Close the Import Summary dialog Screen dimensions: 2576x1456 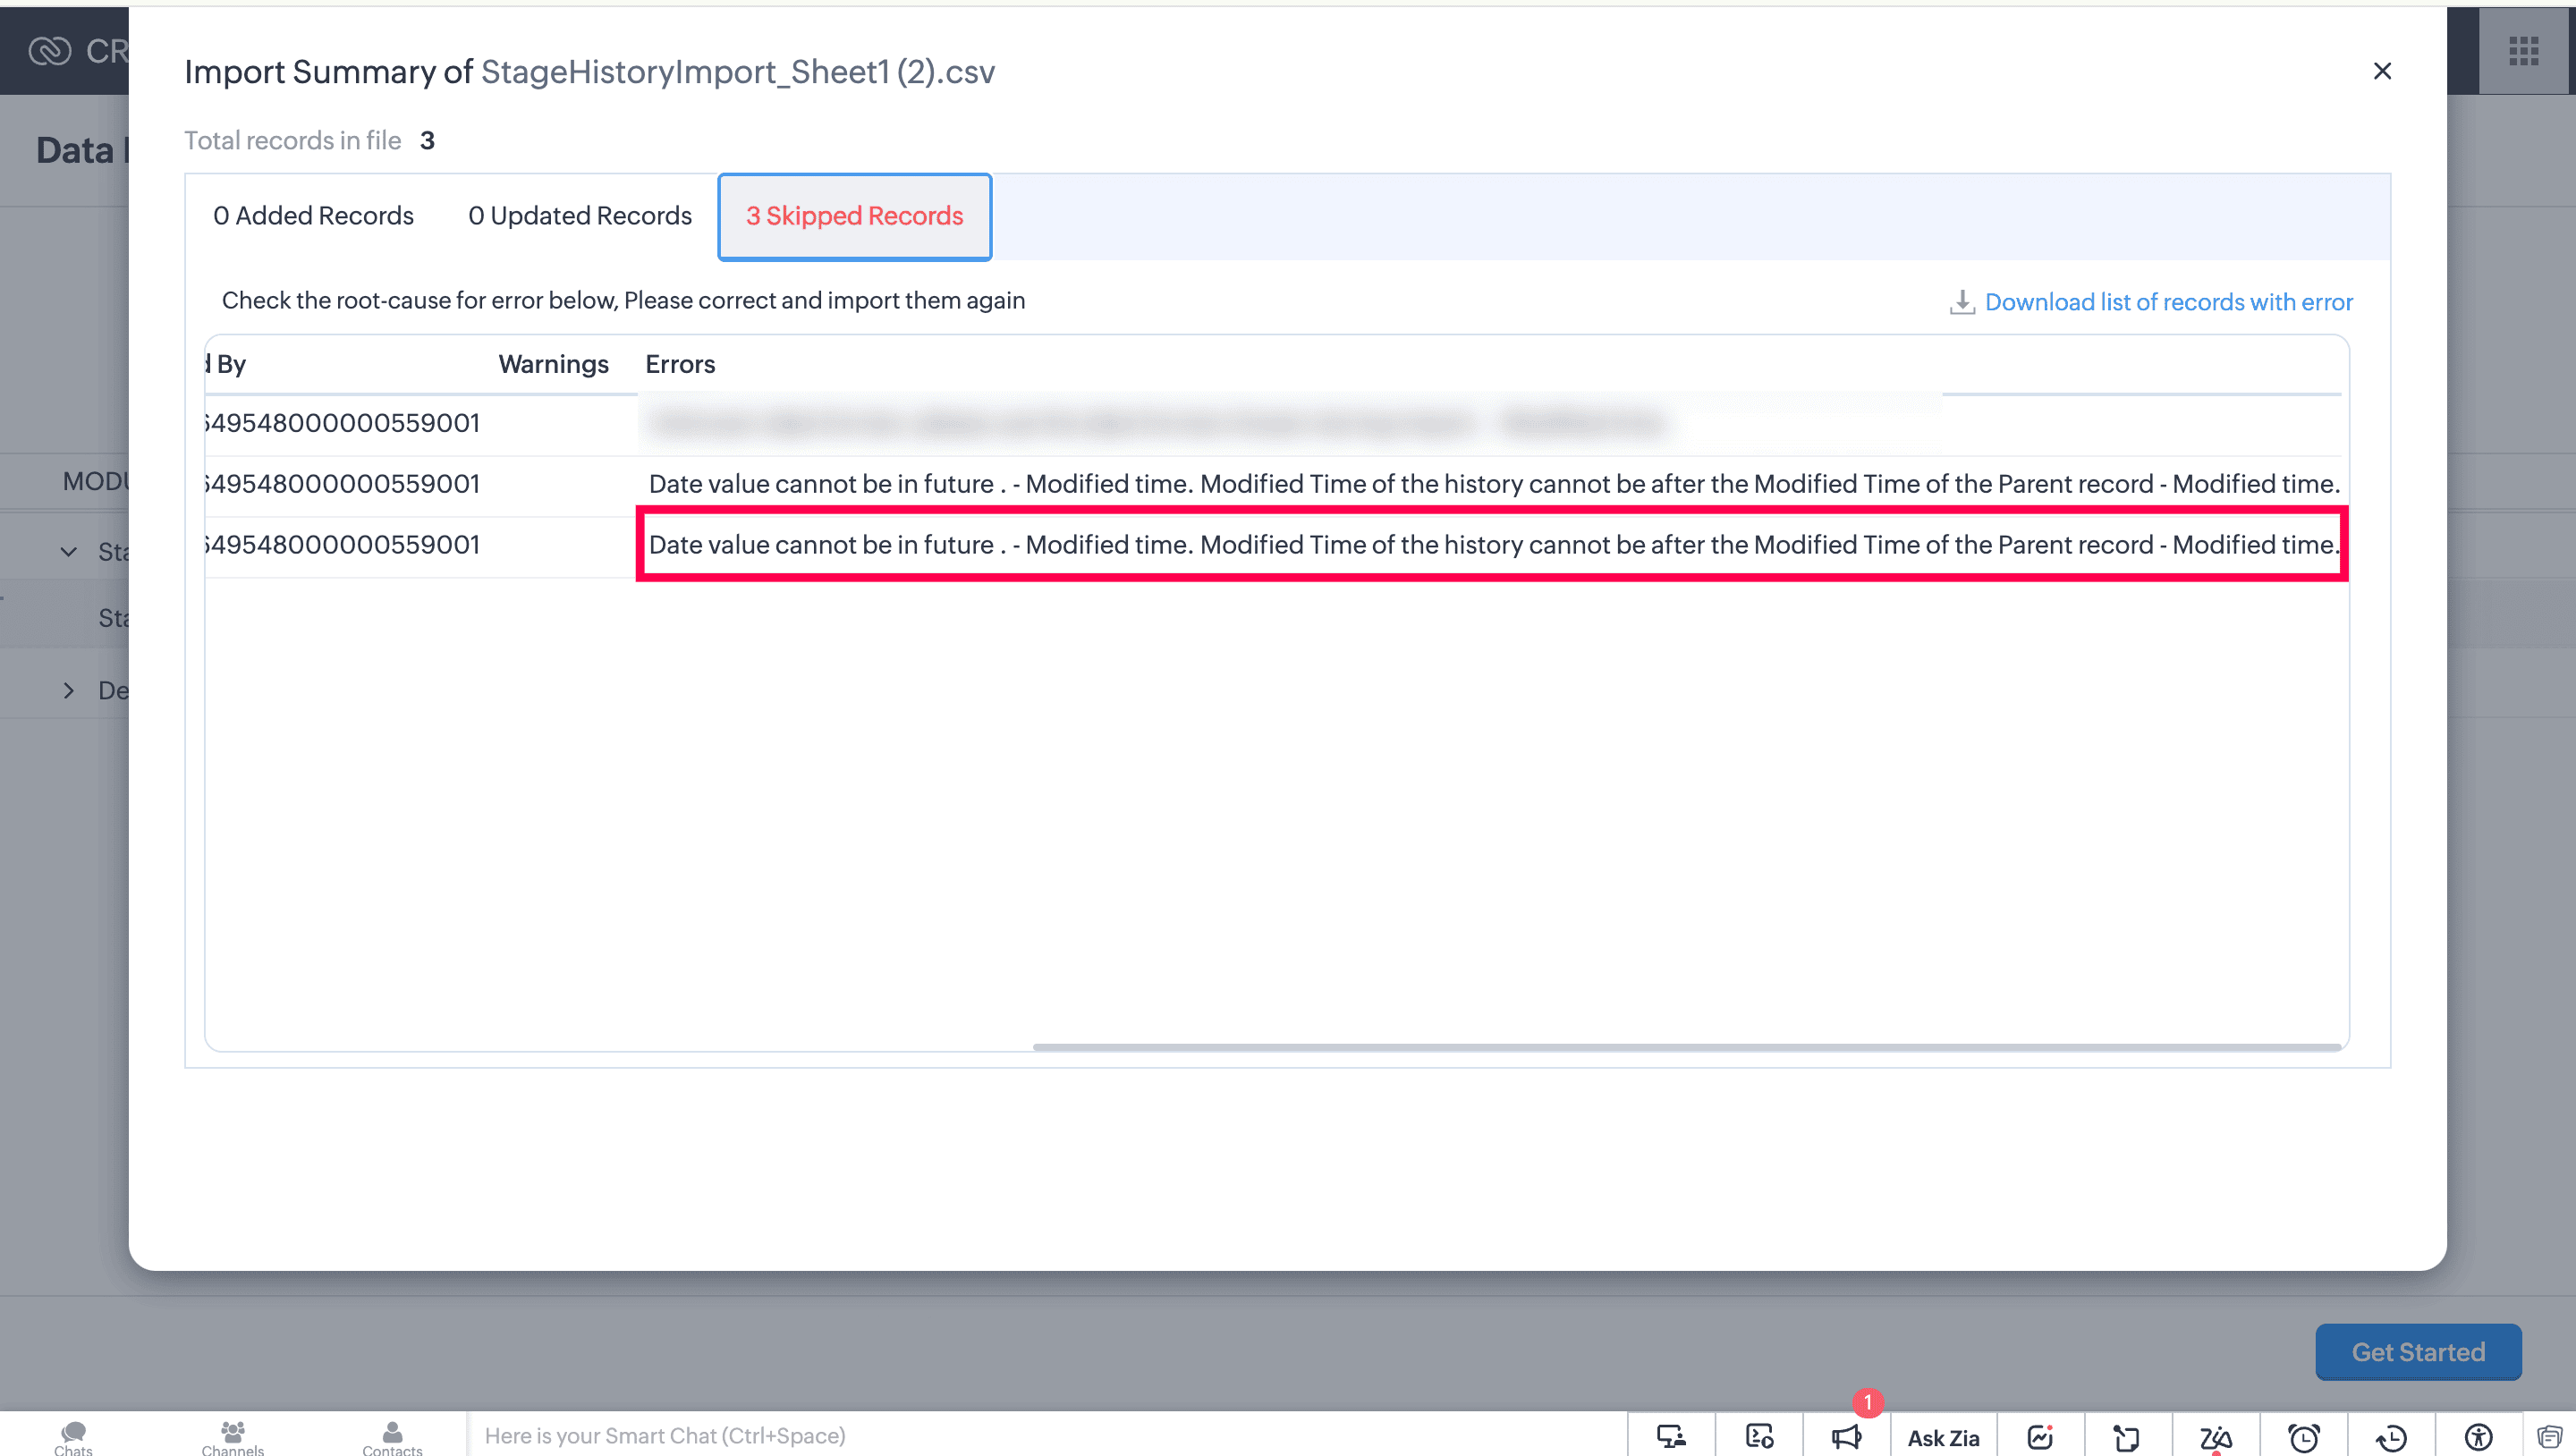click(x=2382, y=71)
